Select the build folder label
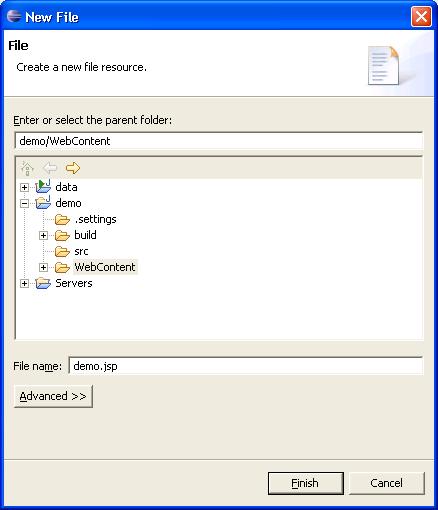Viewport: 438px width, 510px height. coord(85,235)
